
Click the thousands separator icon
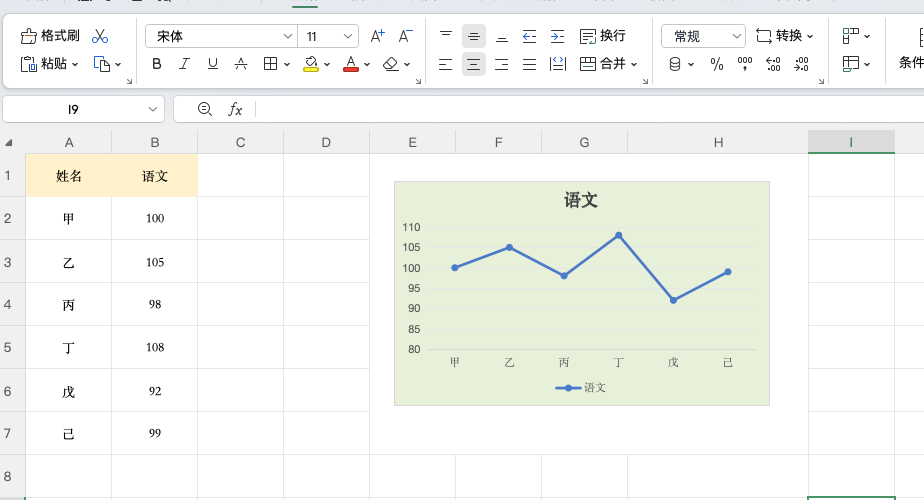click(x=744, y=64)
